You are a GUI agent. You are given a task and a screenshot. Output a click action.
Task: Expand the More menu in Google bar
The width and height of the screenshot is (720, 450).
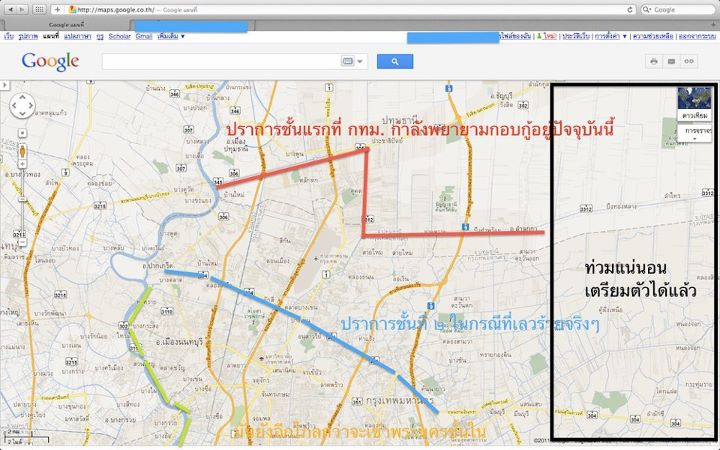(x=171, y=36)
